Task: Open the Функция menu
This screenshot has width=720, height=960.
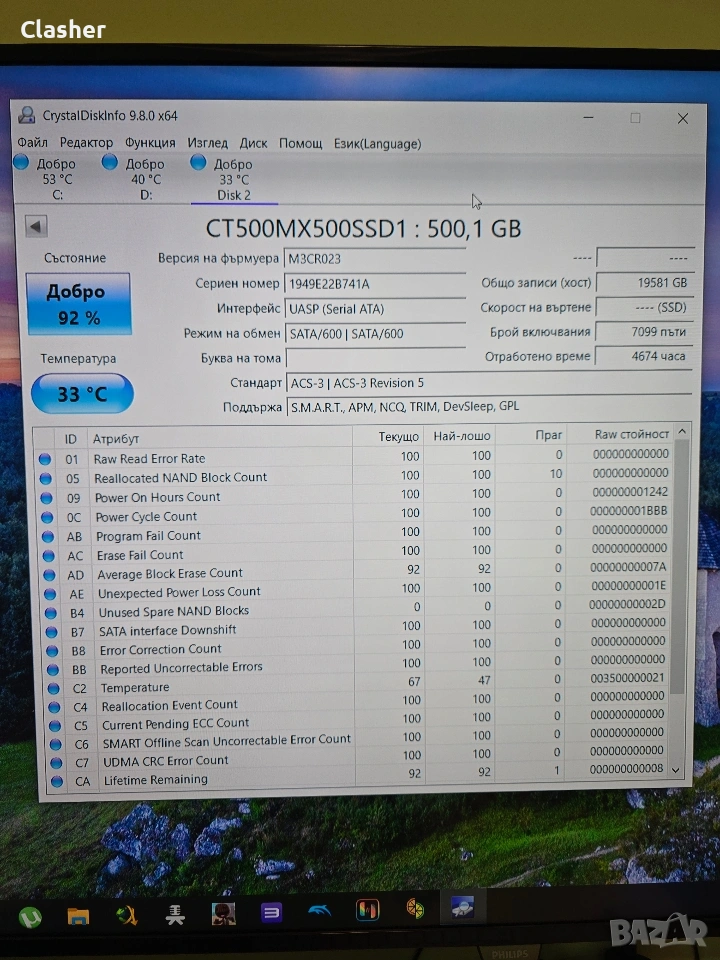Action: [150, 143]
